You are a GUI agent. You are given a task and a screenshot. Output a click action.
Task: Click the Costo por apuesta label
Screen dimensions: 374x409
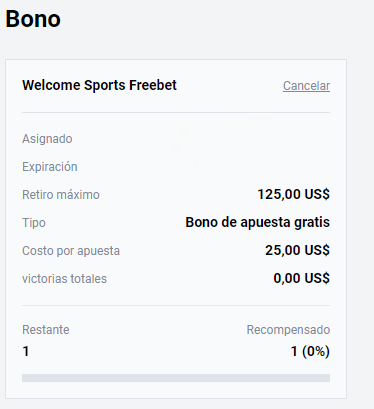tap(71, 251)
